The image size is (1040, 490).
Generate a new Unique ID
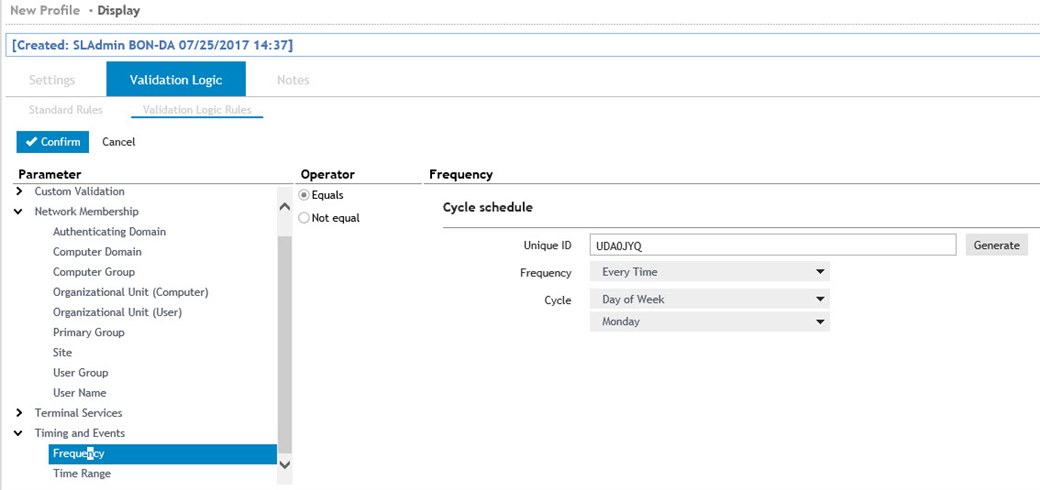[996, 245]
